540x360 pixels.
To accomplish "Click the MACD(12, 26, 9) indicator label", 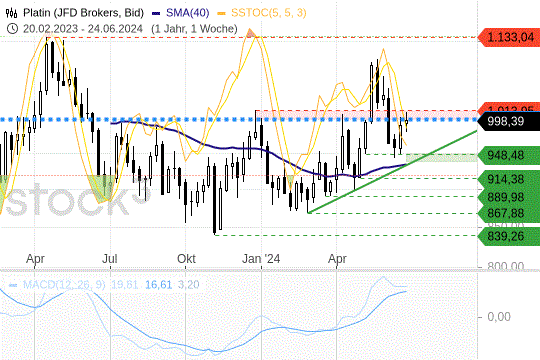I will click(x=64, y=285).
